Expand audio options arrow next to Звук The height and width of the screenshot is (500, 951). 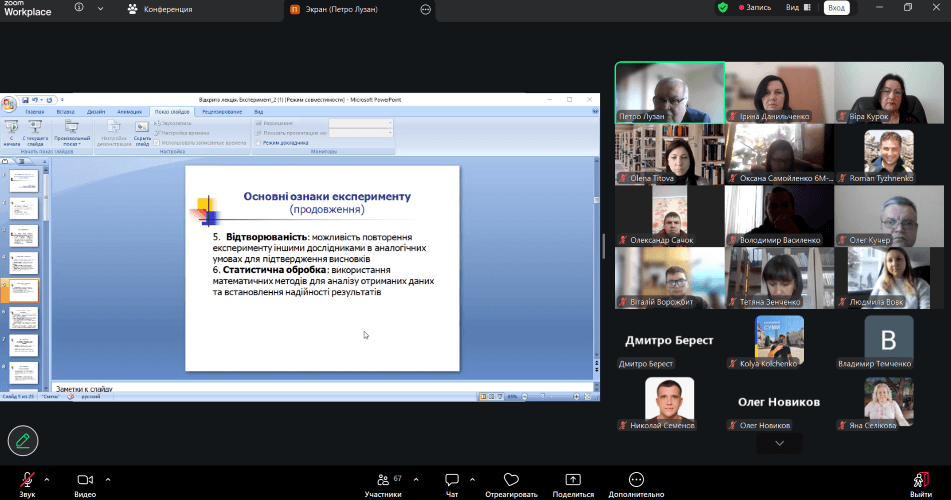click(x=47, y=479)
